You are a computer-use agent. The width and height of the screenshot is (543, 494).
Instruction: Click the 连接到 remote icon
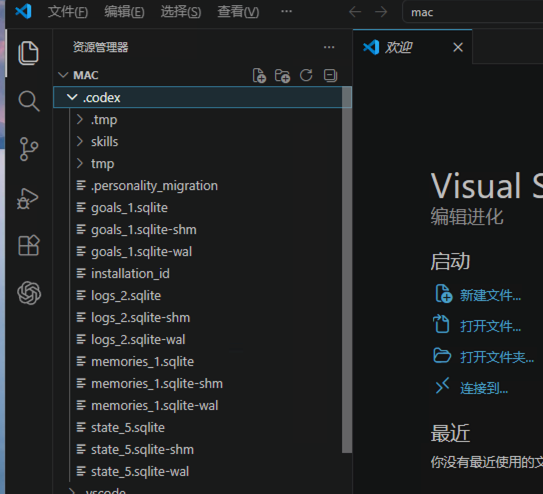click(442, 386)
